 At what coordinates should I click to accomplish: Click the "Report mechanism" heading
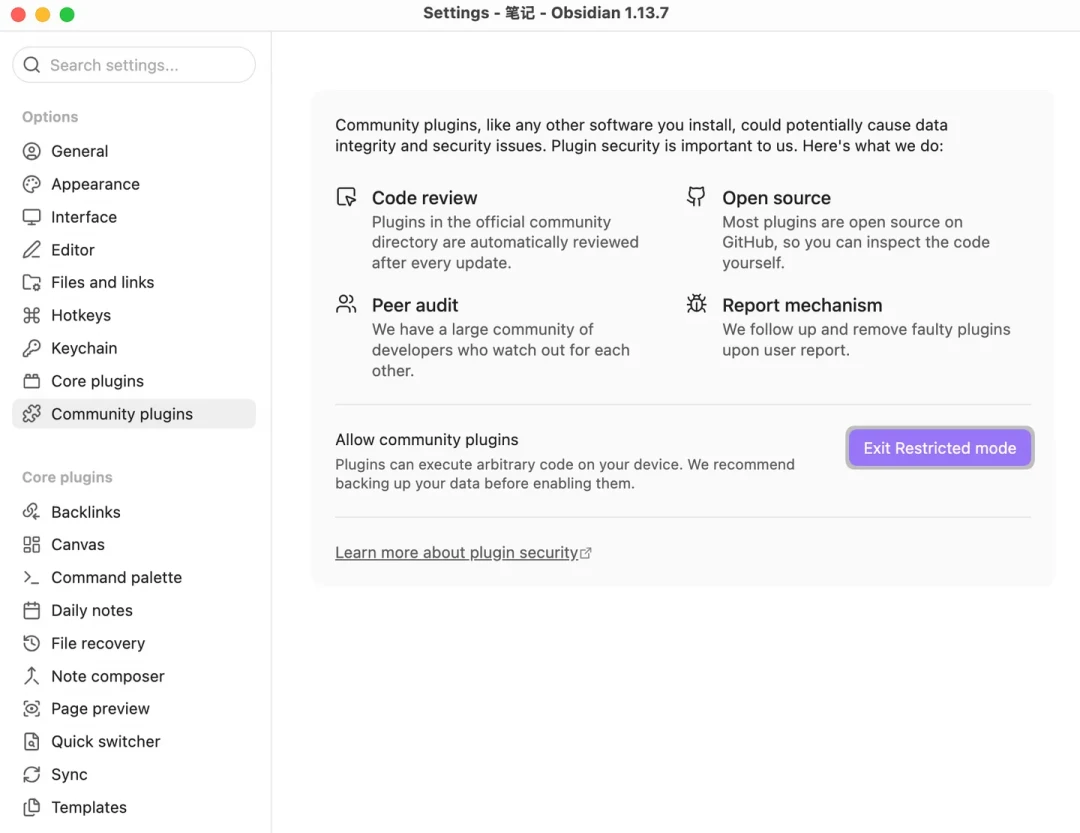point(802,305)
